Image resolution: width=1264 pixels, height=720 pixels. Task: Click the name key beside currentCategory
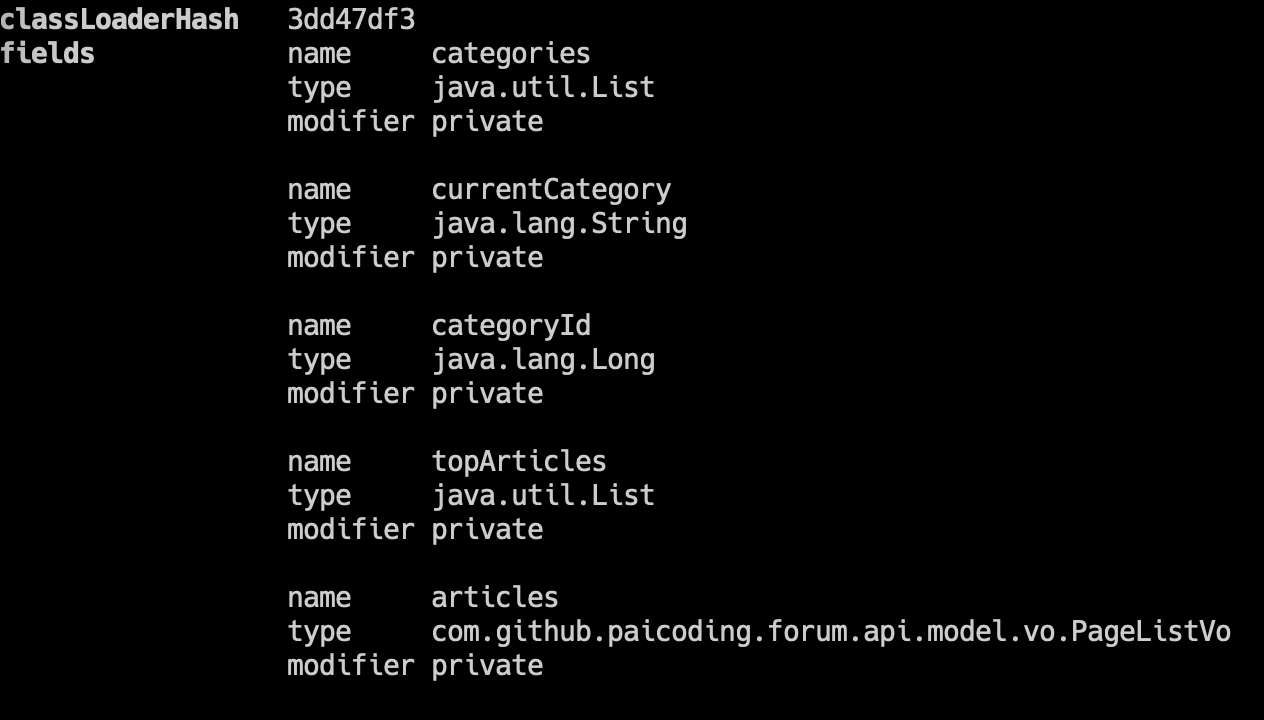pos(319,190)
